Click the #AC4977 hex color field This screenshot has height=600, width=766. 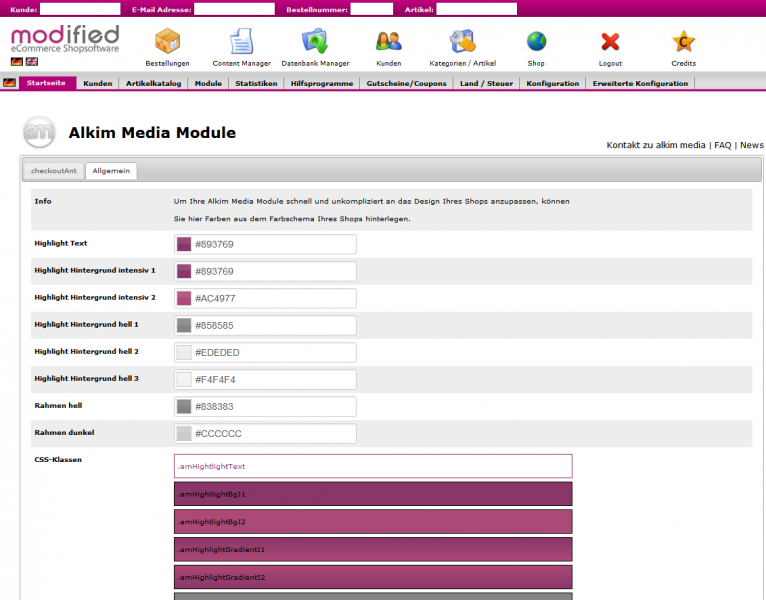click(265, 298)
